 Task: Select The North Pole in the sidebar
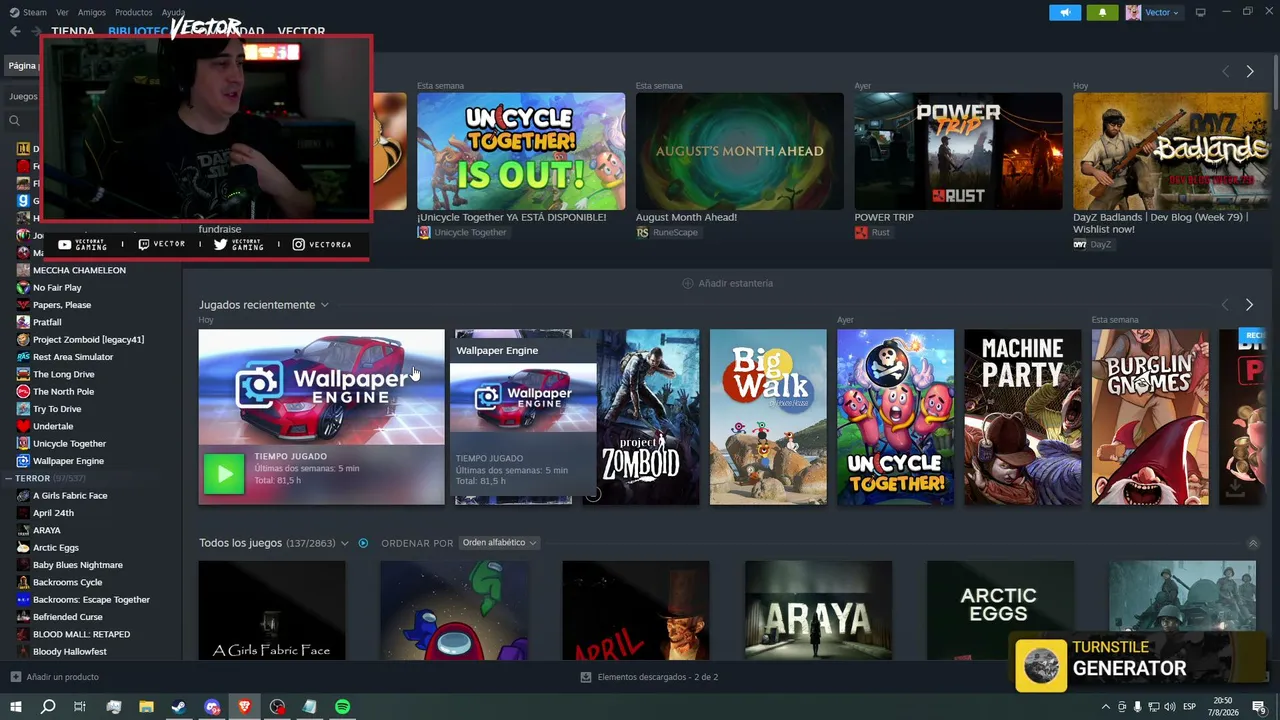(x=63, y=391)
